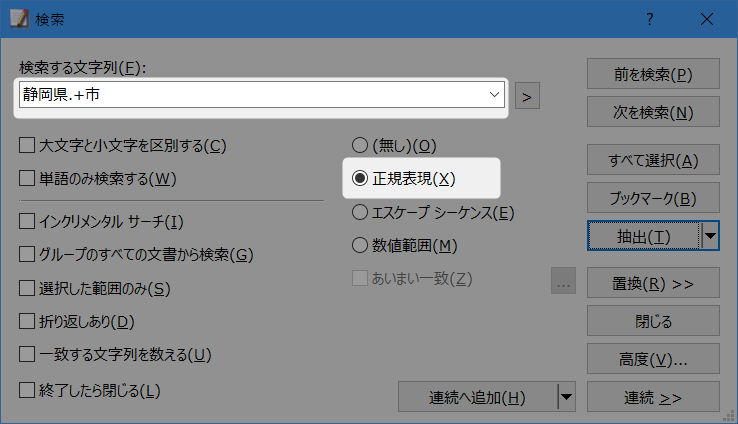Click 次を検索(N) button
Image resolution: width=738 pixels, height=424 pixels.
[x=653, y=112]
